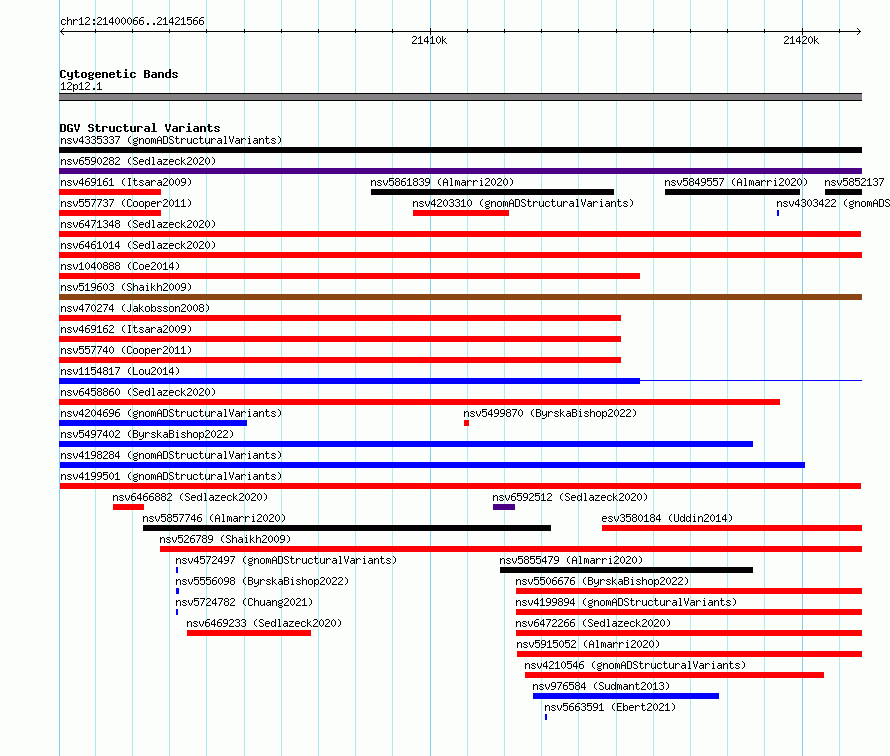
Task: Click the chr12:21400066..21421566 region label
Action: 132,21
